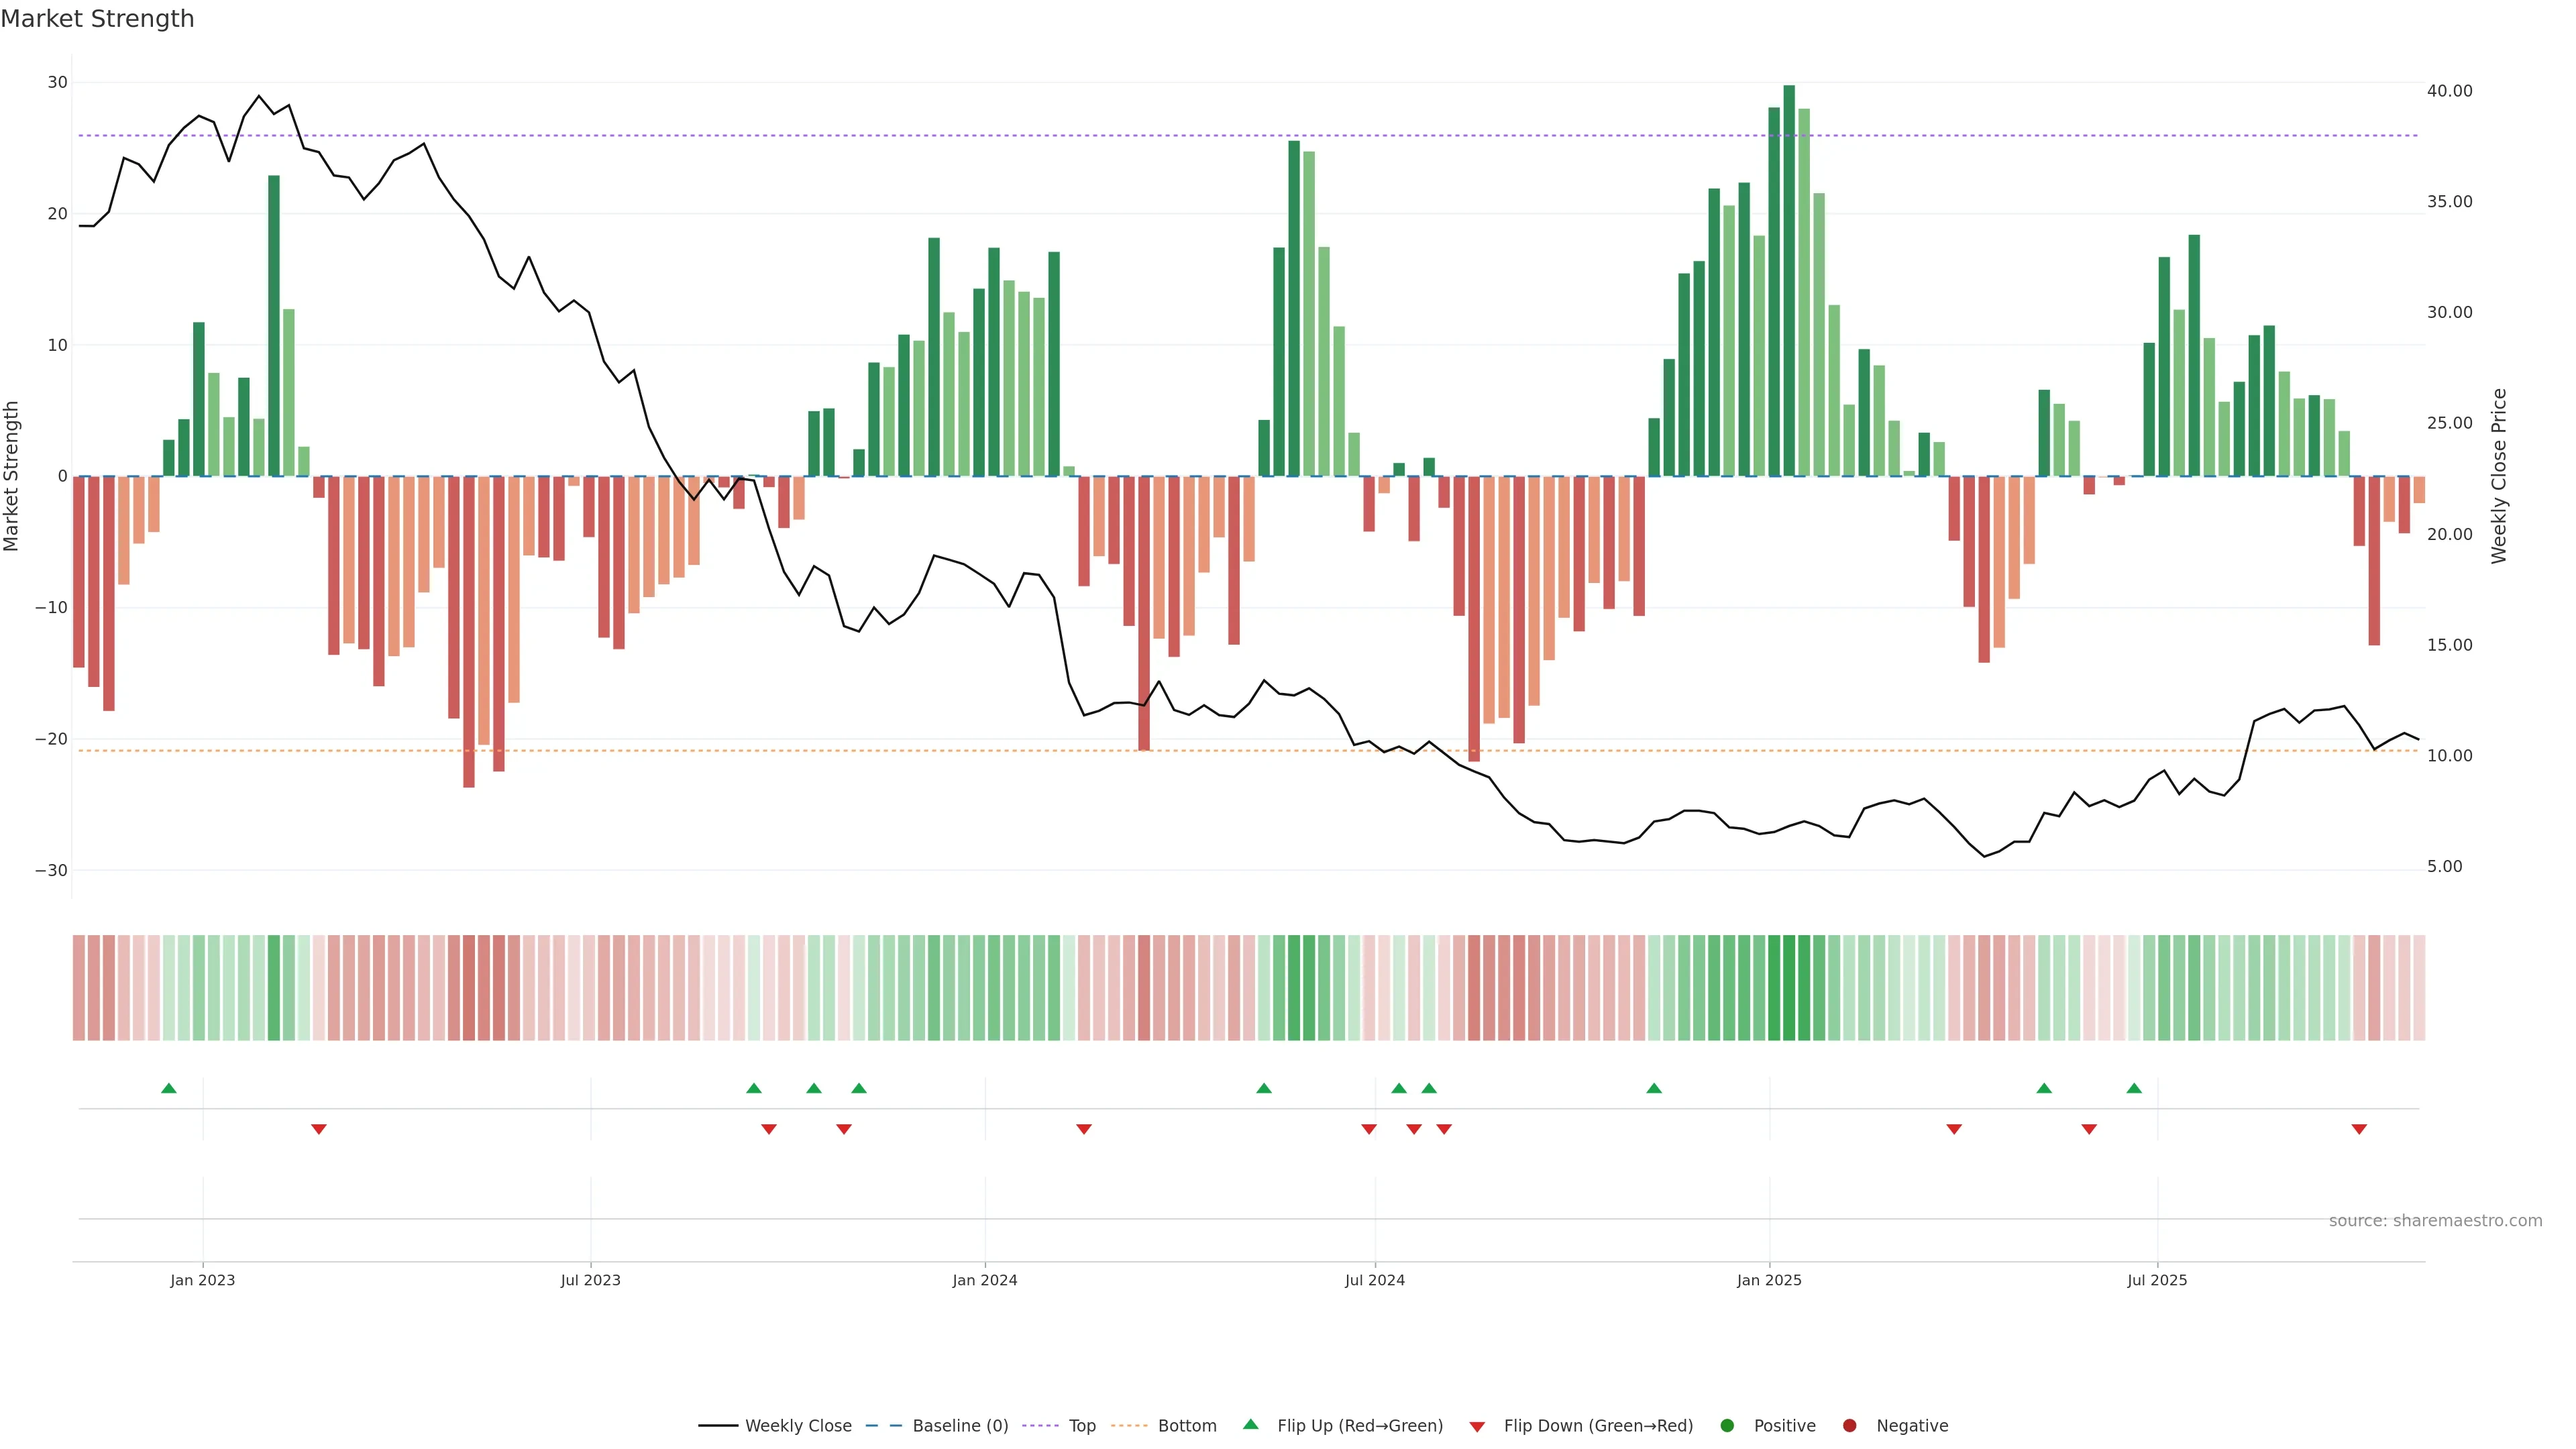
Task: Click the source: sharemaestro.com text
Action: pos(2435,1221)
